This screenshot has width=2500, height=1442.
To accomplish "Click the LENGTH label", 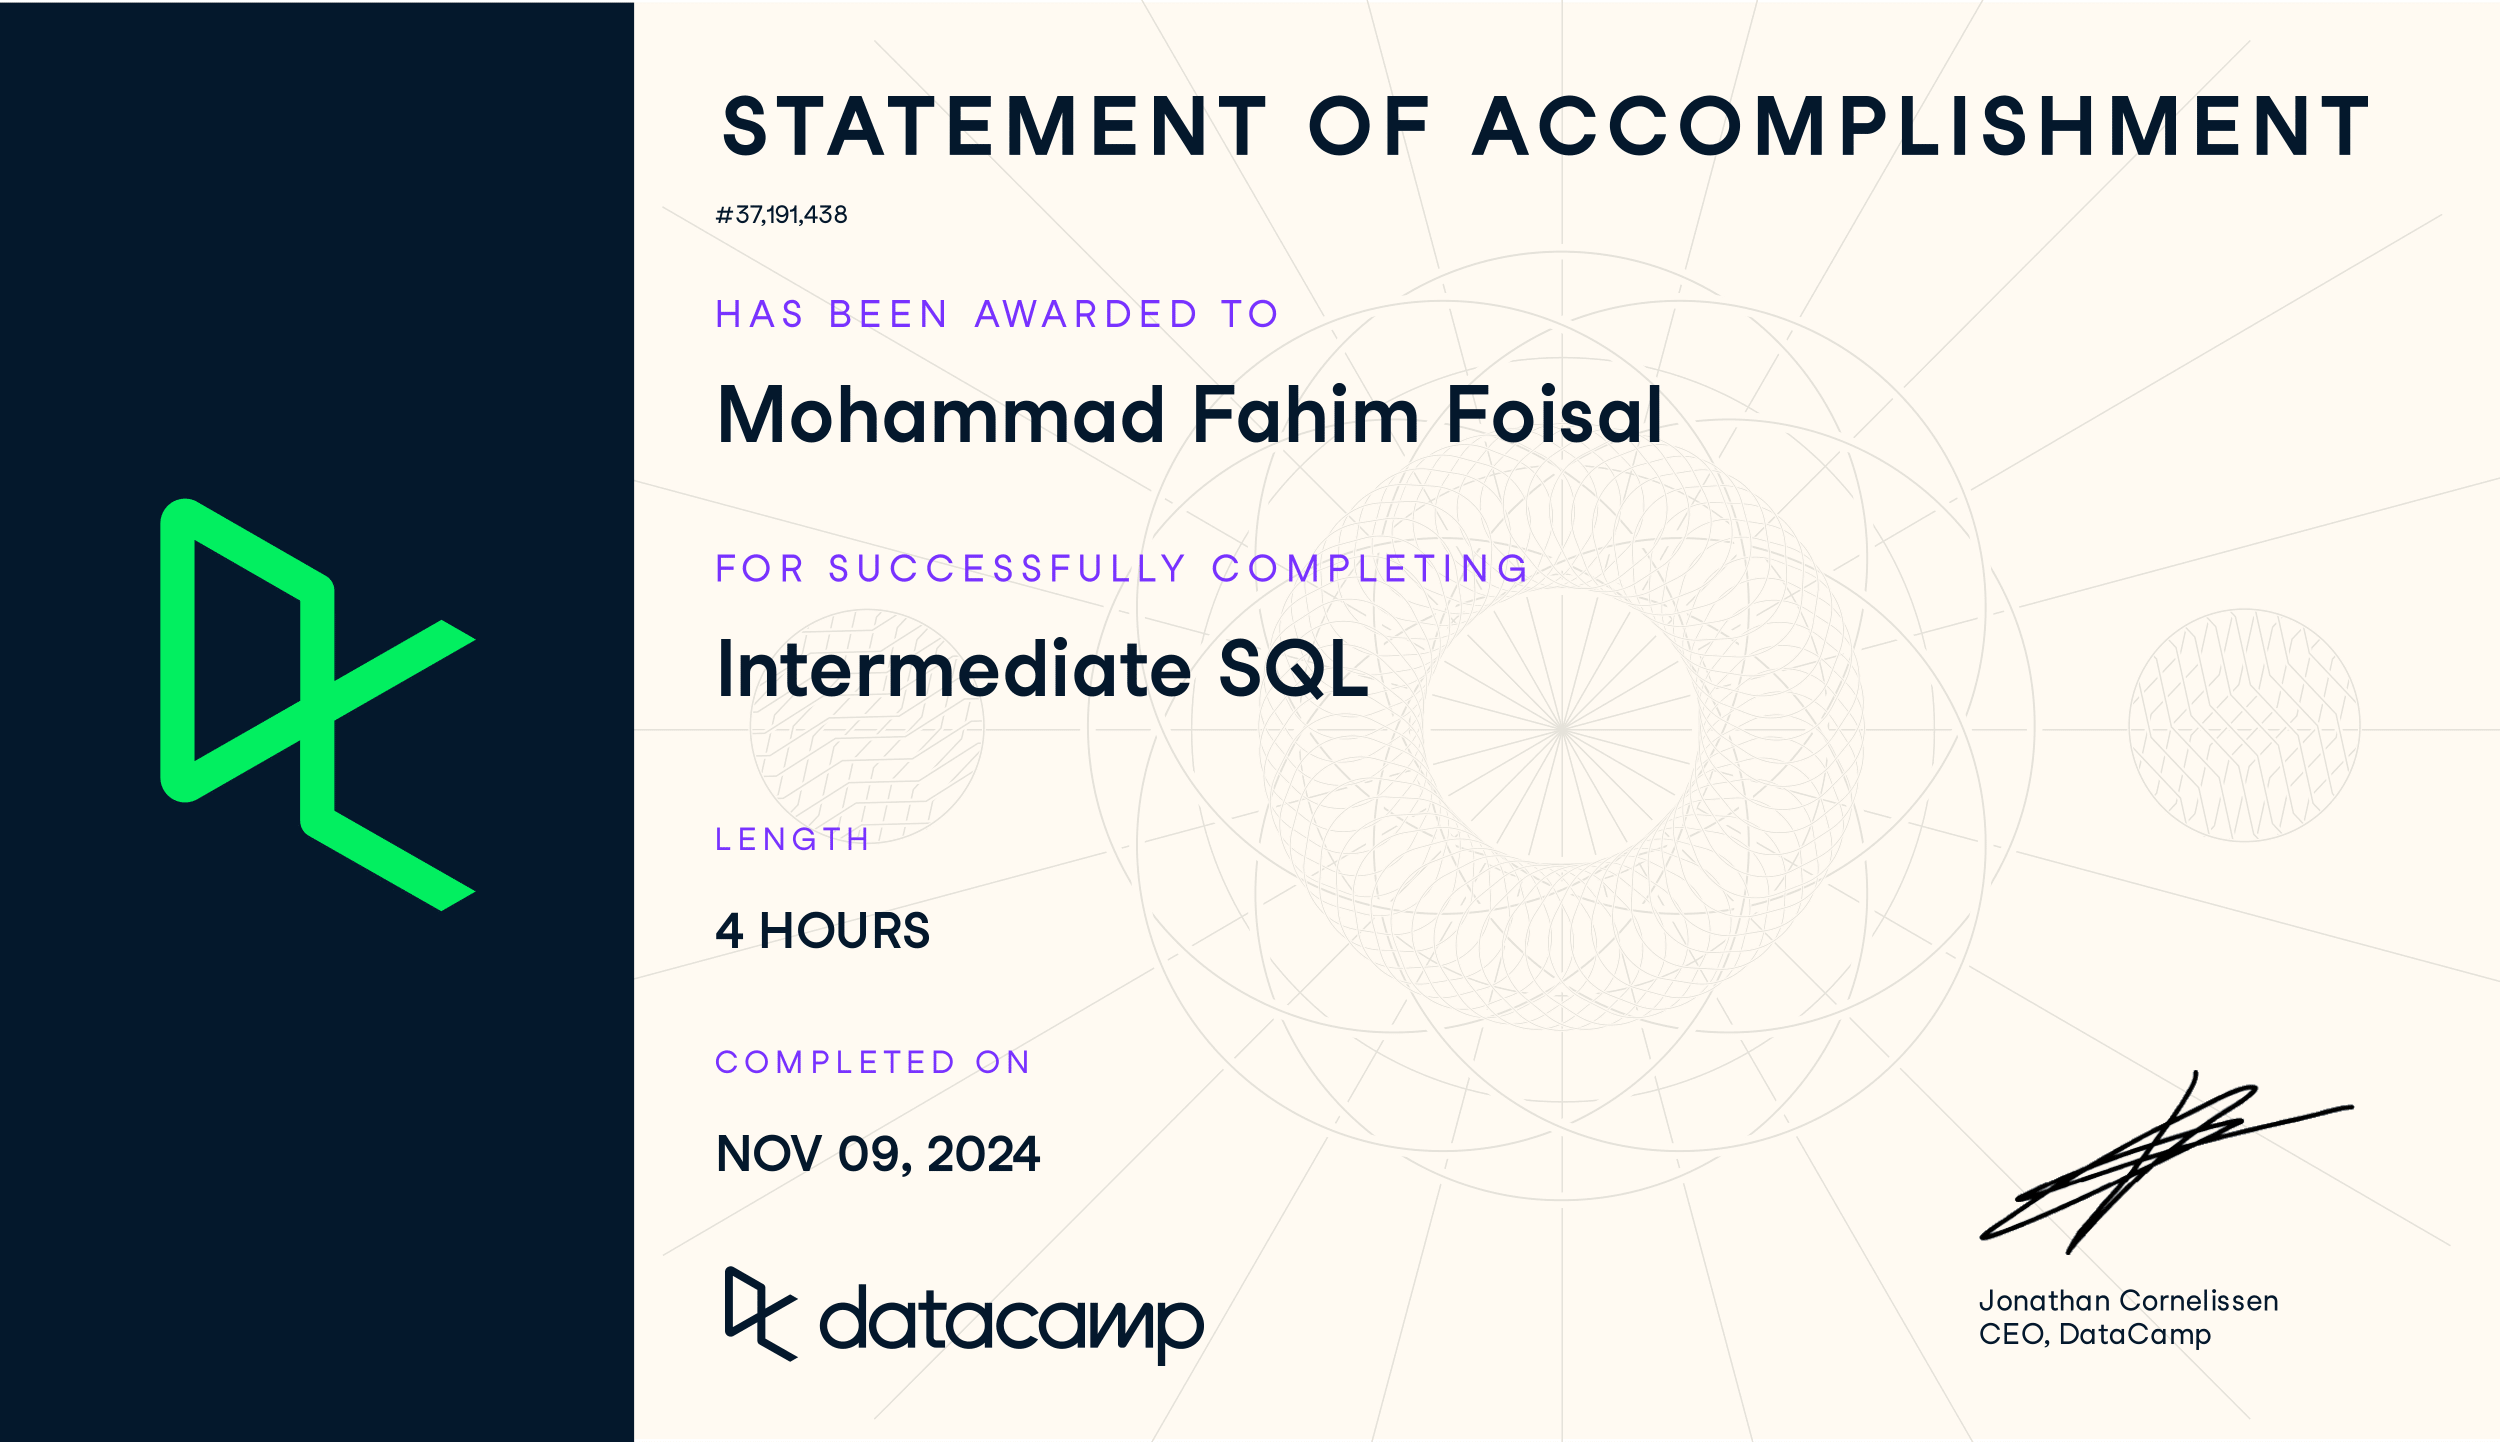I will pos(792,839).
